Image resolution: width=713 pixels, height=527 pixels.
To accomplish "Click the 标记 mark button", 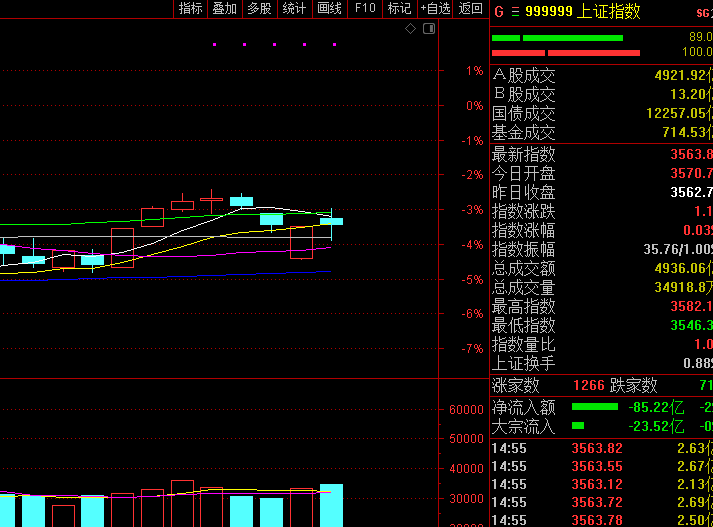I will (400, 9).
